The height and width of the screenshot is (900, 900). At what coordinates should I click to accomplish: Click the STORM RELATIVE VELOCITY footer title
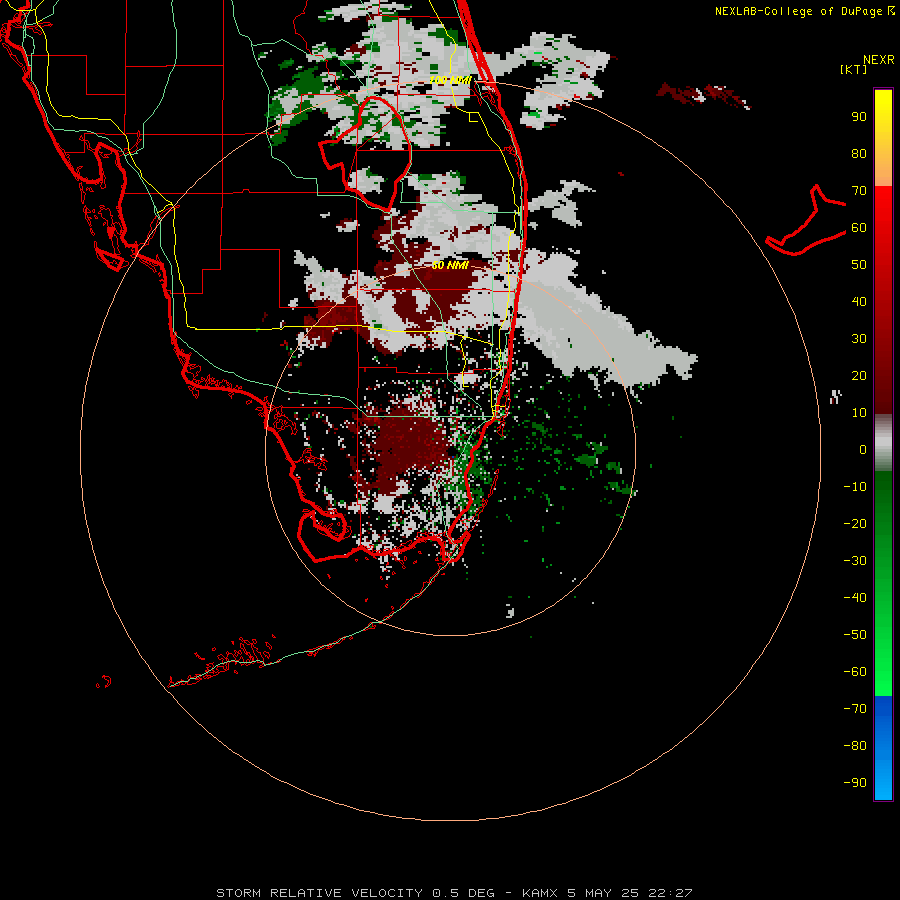pyautogui.click(x=319, y=893)
